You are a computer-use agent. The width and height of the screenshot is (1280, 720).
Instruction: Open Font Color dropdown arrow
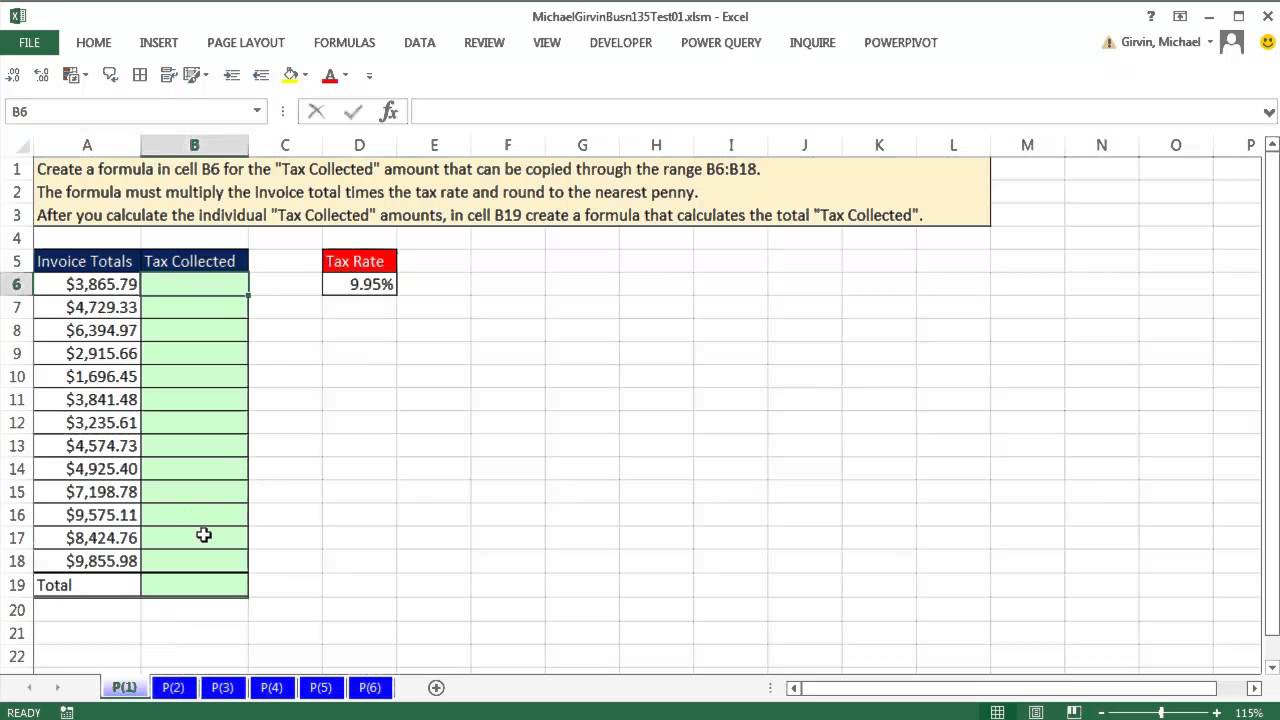pos(345,75)
